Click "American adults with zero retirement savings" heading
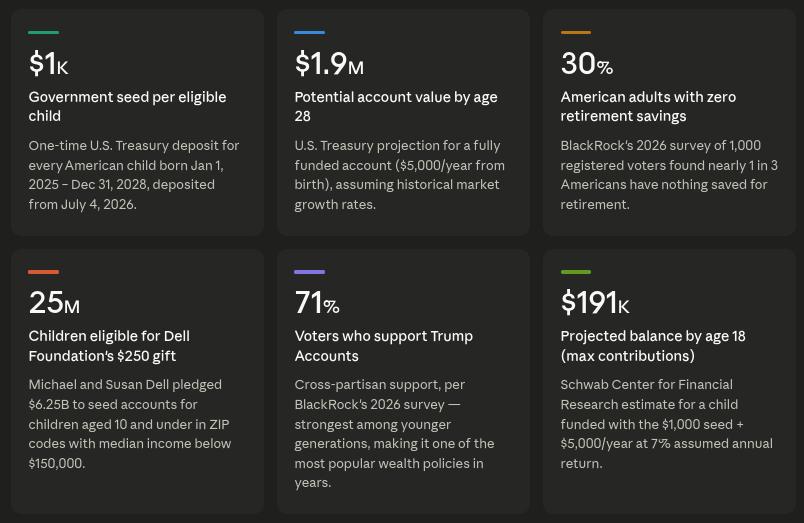Image resolution: width=804 pixels, height=523 pixels. 648,106
